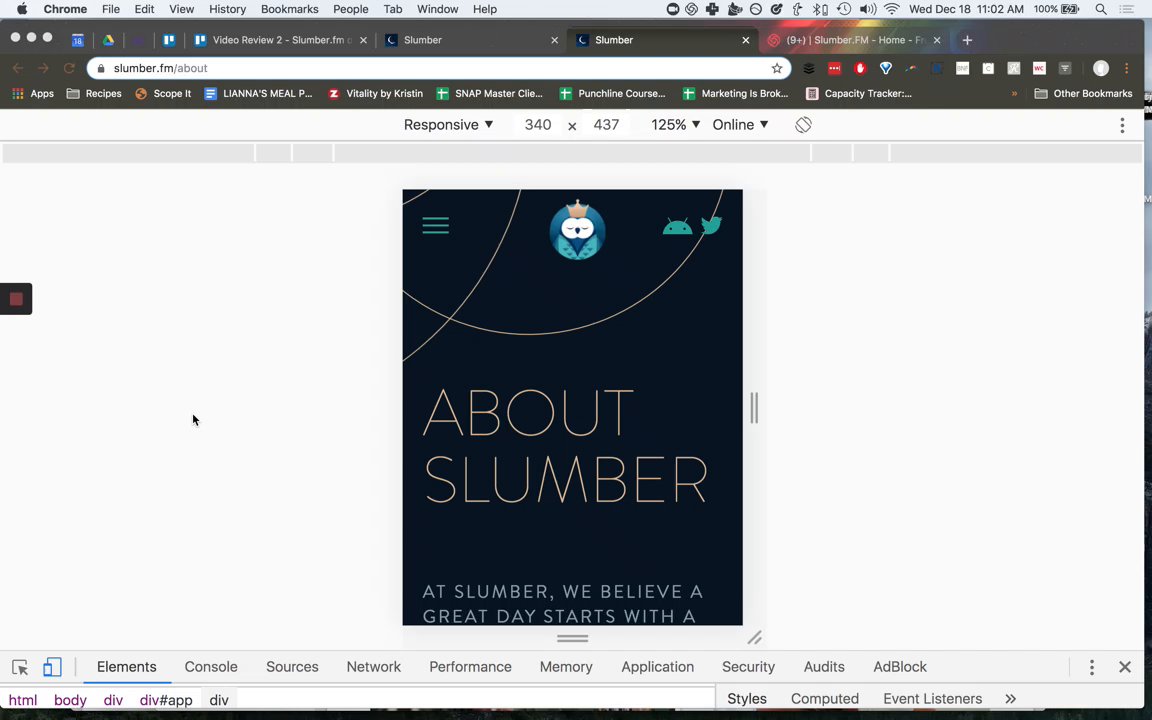Screen dimensions: 1152x720
Task: Open SNAP Master Clie... bookmark
Action: point(489,94)
